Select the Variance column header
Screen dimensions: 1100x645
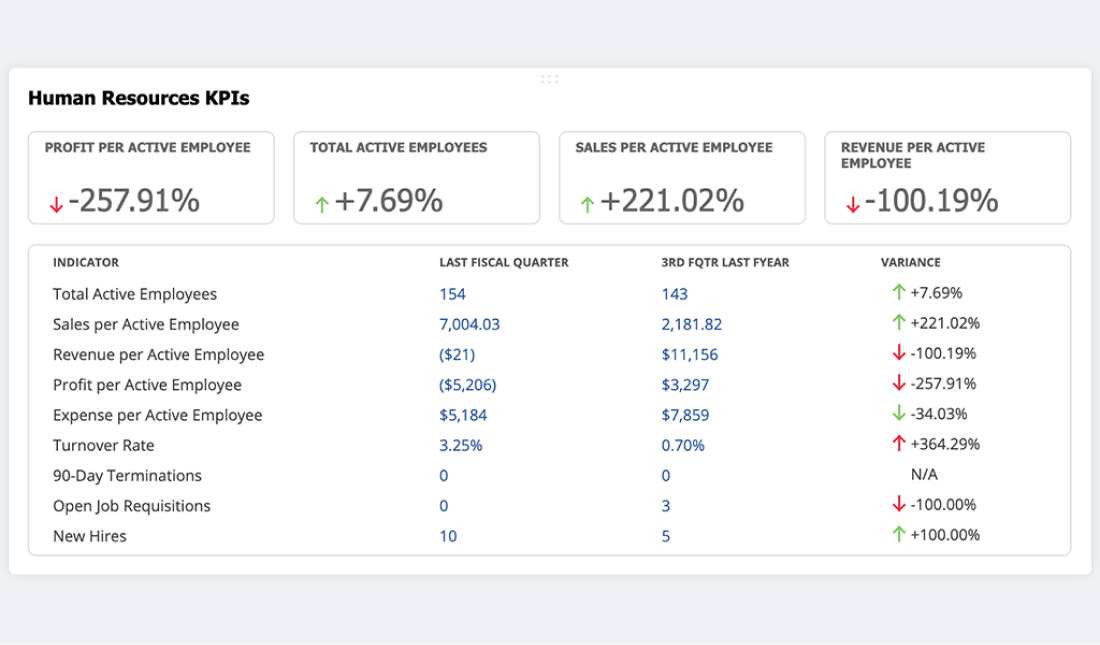(x=910, y=263)
